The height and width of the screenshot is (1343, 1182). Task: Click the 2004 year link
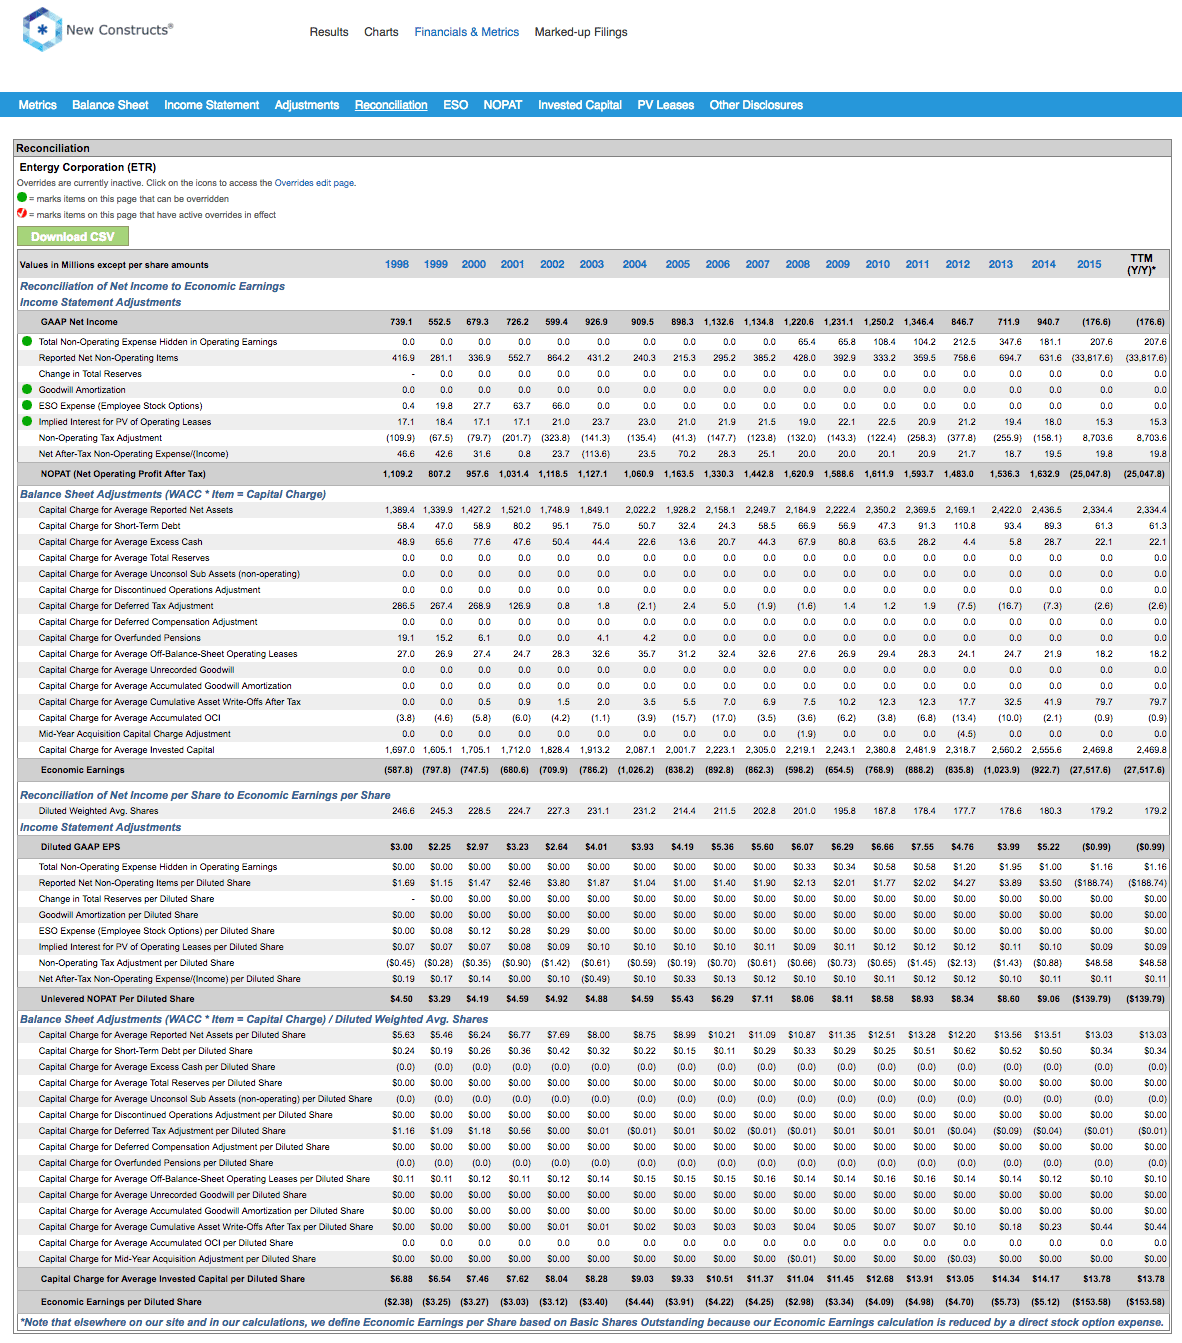click(635, 265)
